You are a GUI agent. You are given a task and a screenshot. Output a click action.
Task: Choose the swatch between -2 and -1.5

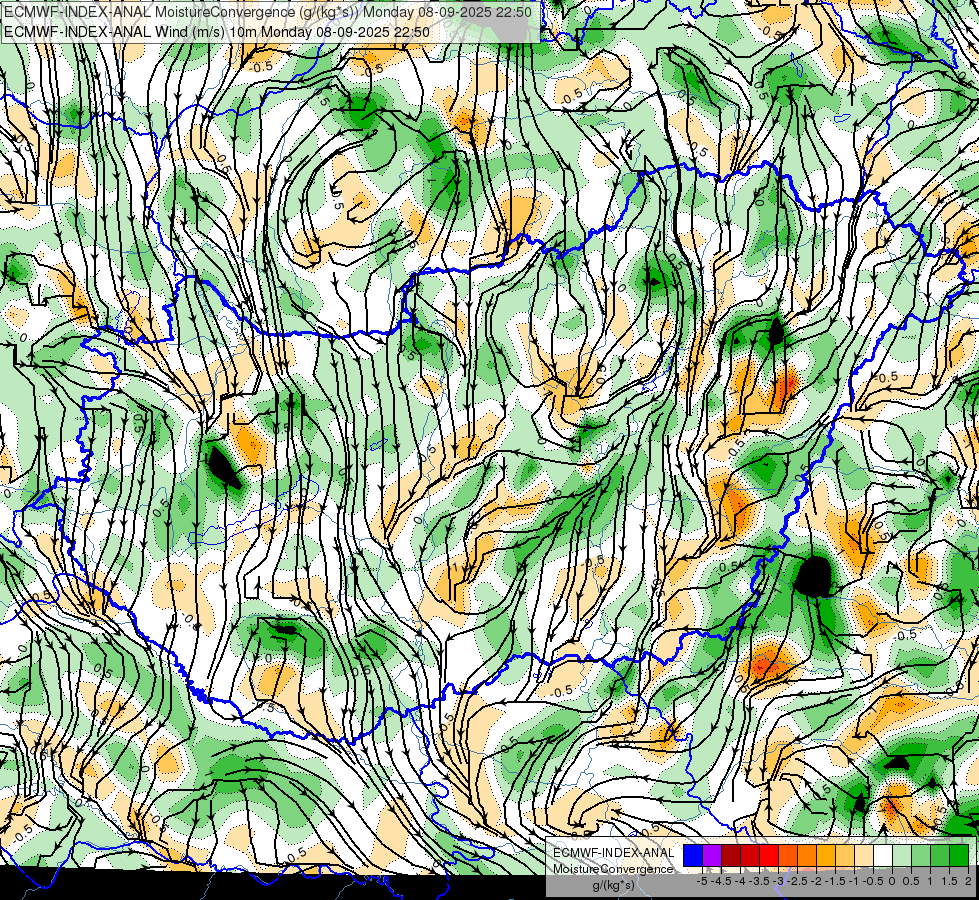tap(826, 856)
